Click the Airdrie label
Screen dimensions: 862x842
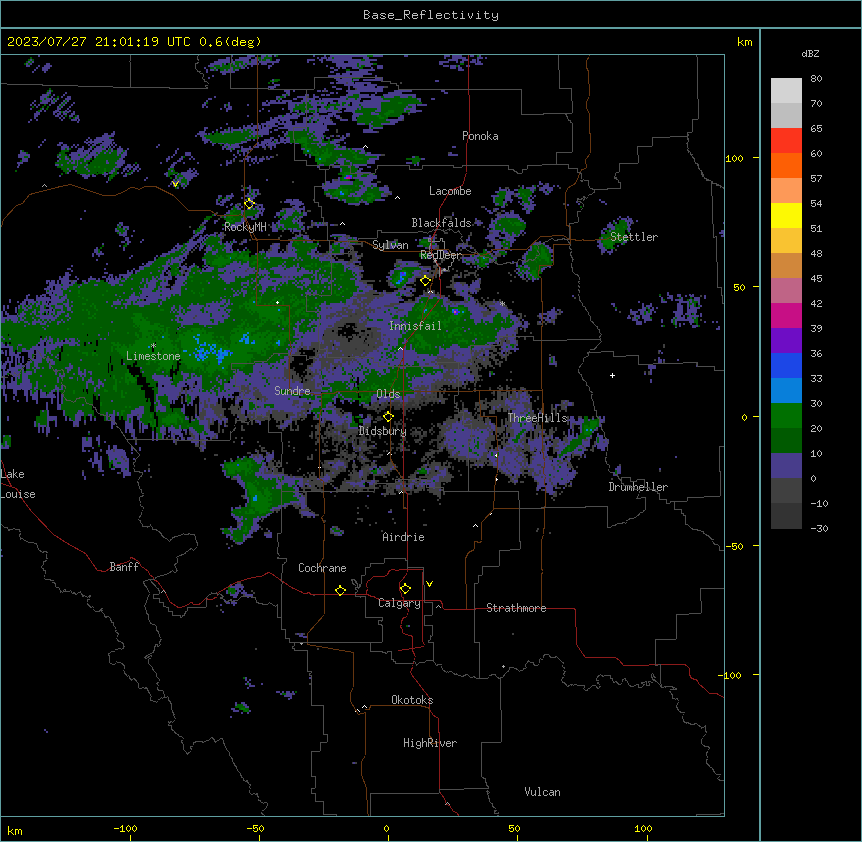[x=404, y=537]
